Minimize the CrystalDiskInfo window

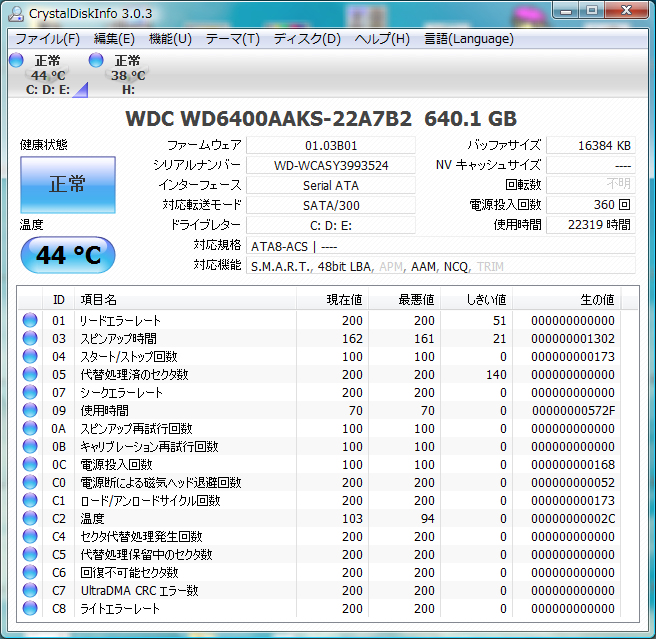point(566,10)
